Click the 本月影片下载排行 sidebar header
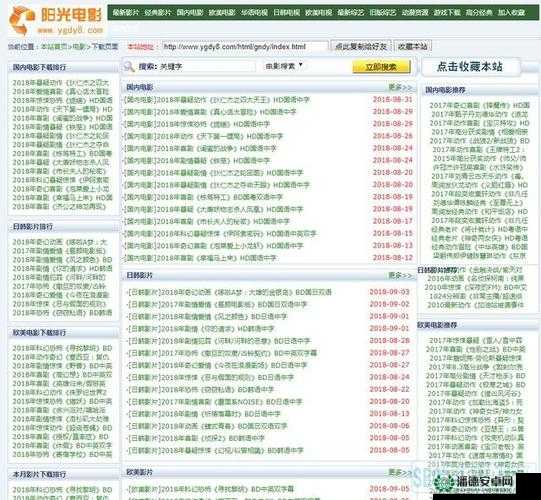 pyautogui.click(x=39, y=474)
